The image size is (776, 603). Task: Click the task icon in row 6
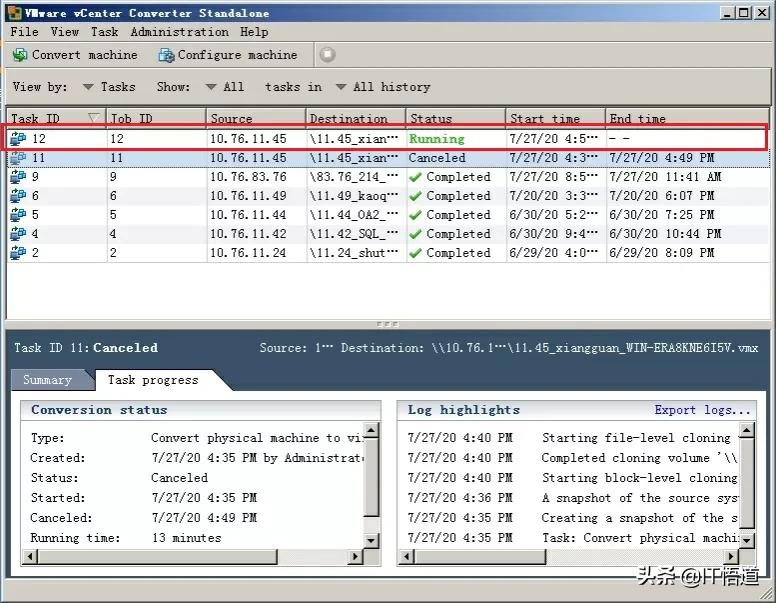tap(18, 196)
